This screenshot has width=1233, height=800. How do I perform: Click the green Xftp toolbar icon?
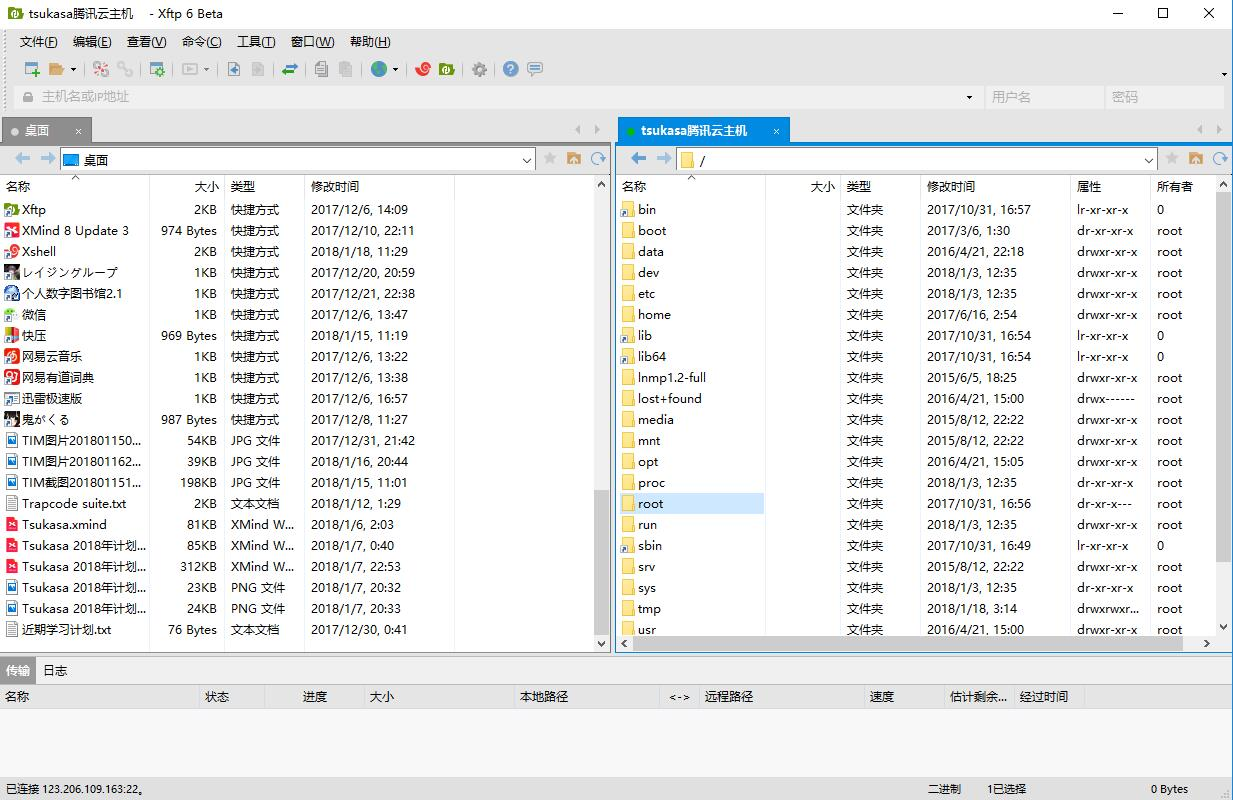447,69
